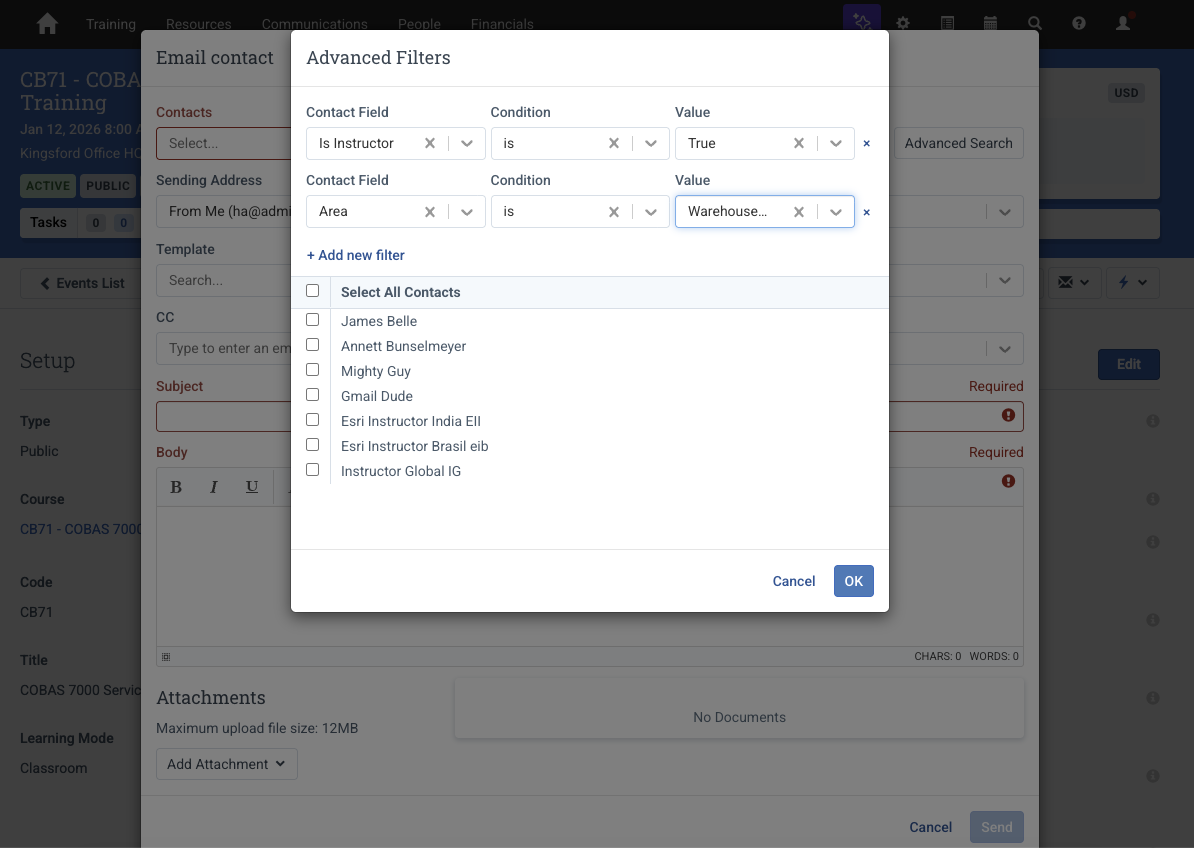The height and width of the screenshot is (848, 1194).
Task: Open the calendar icon in top bar
Action: (991, 23)
